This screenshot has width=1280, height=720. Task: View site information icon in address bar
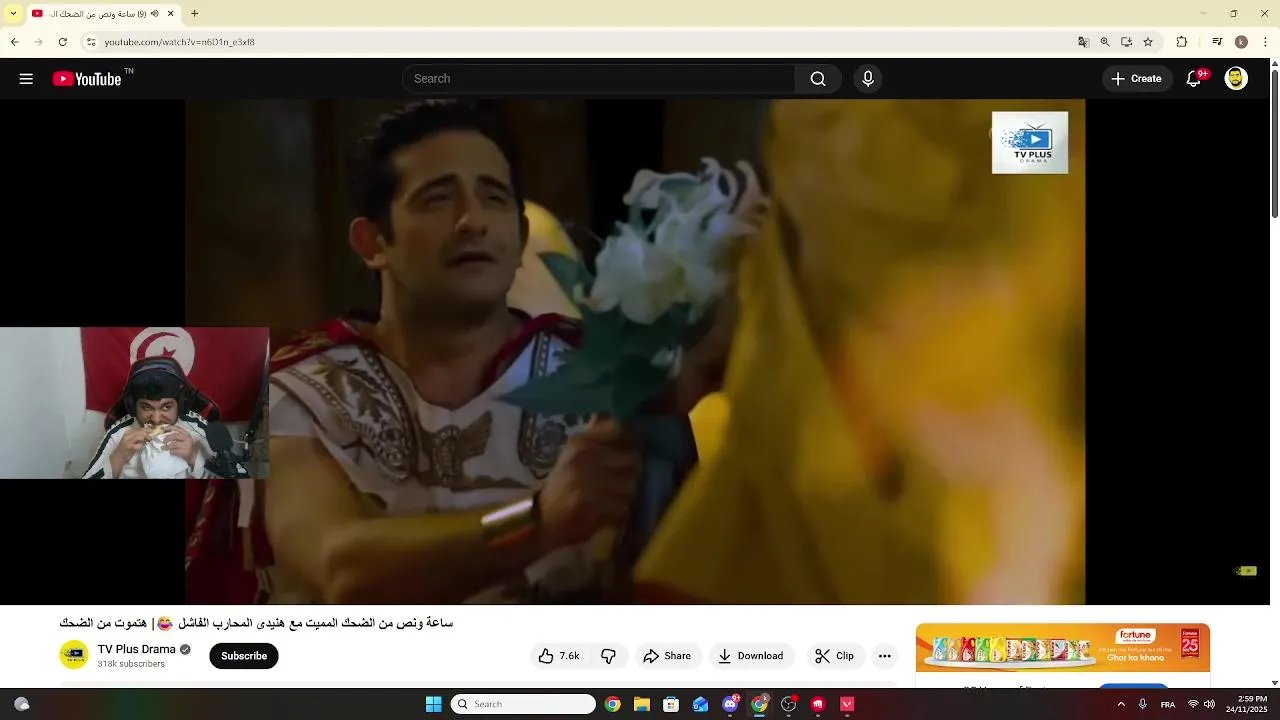click(x=91, y=42)
